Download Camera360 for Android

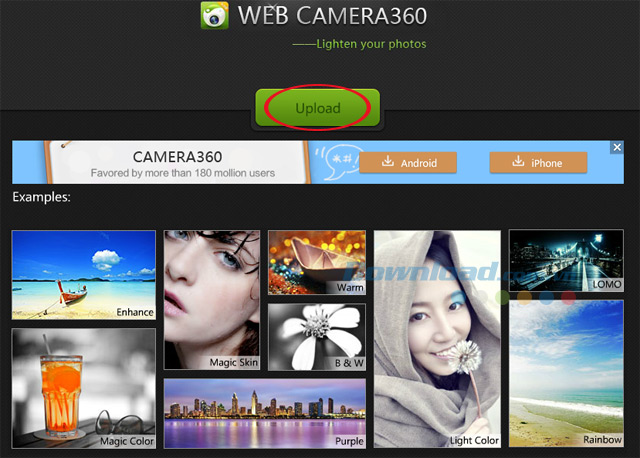point(408,162)
